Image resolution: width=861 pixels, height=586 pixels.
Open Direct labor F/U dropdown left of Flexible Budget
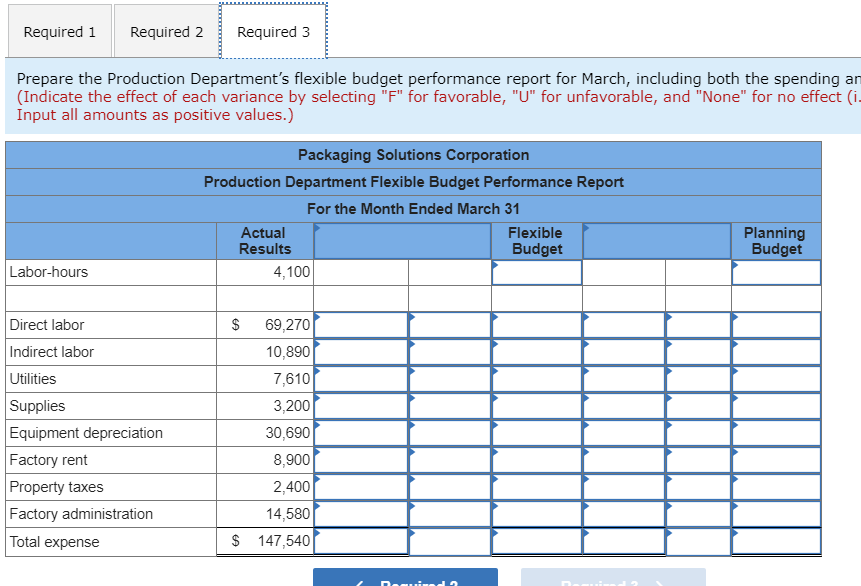tap(449, 325)
